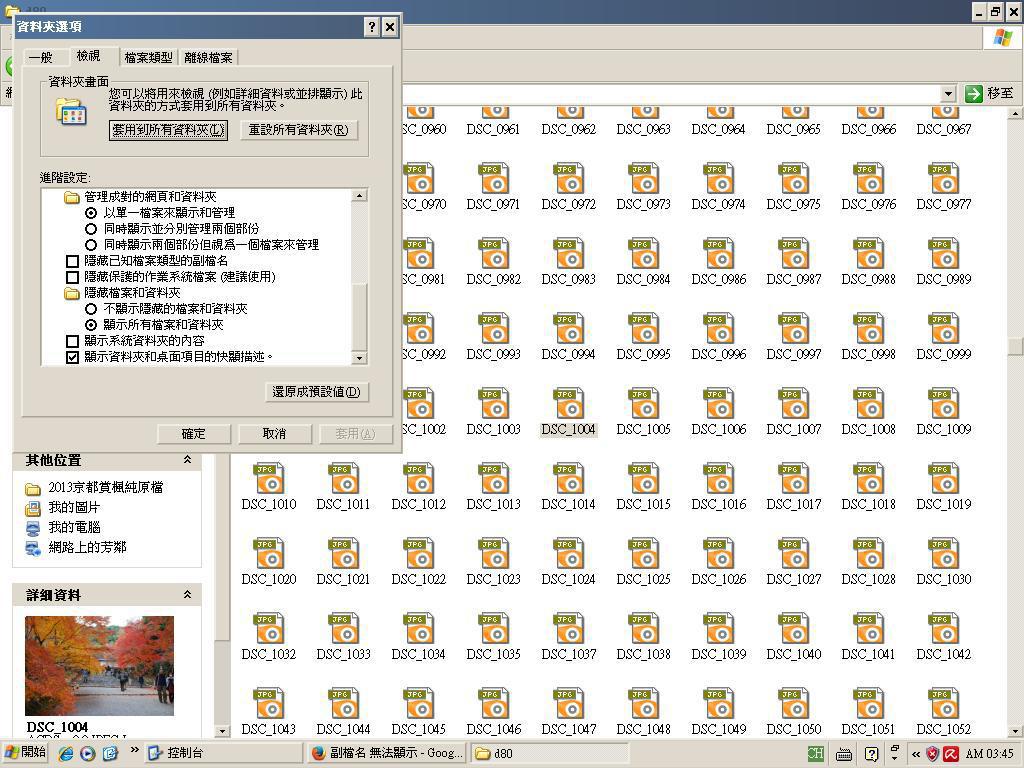Screen dimensions: 1024x768
Task: Select 以單一檔案來顯示和管理 radio option
Action: coord(91,213)
